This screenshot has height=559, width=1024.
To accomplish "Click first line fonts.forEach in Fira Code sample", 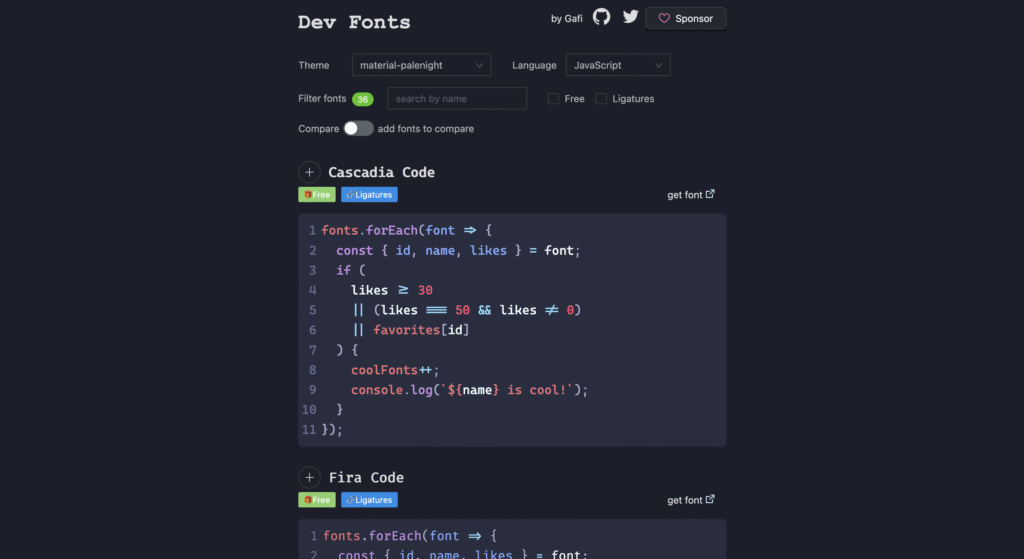I will tap(410, 536).
